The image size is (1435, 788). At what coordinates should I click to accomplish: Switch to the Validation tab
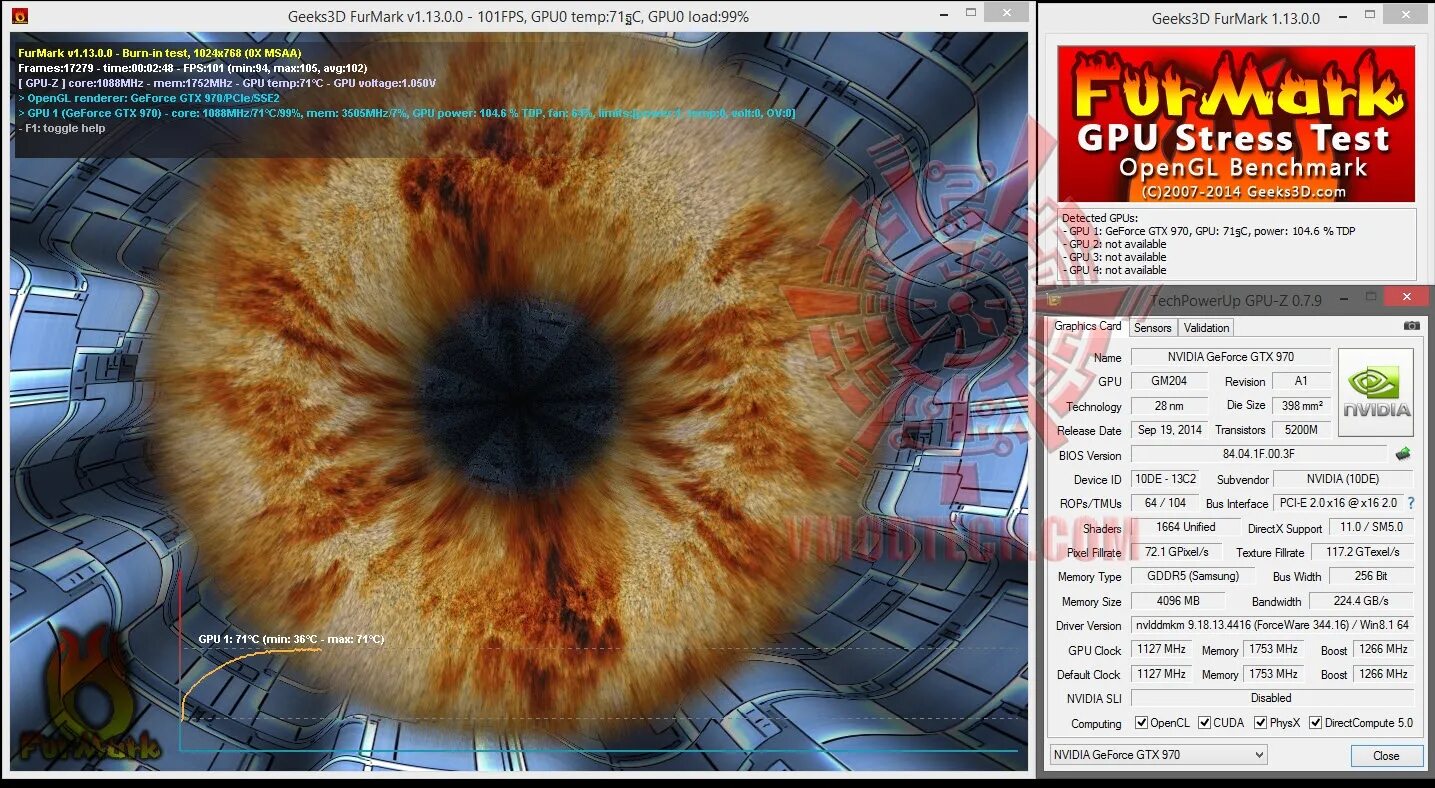1207,328
